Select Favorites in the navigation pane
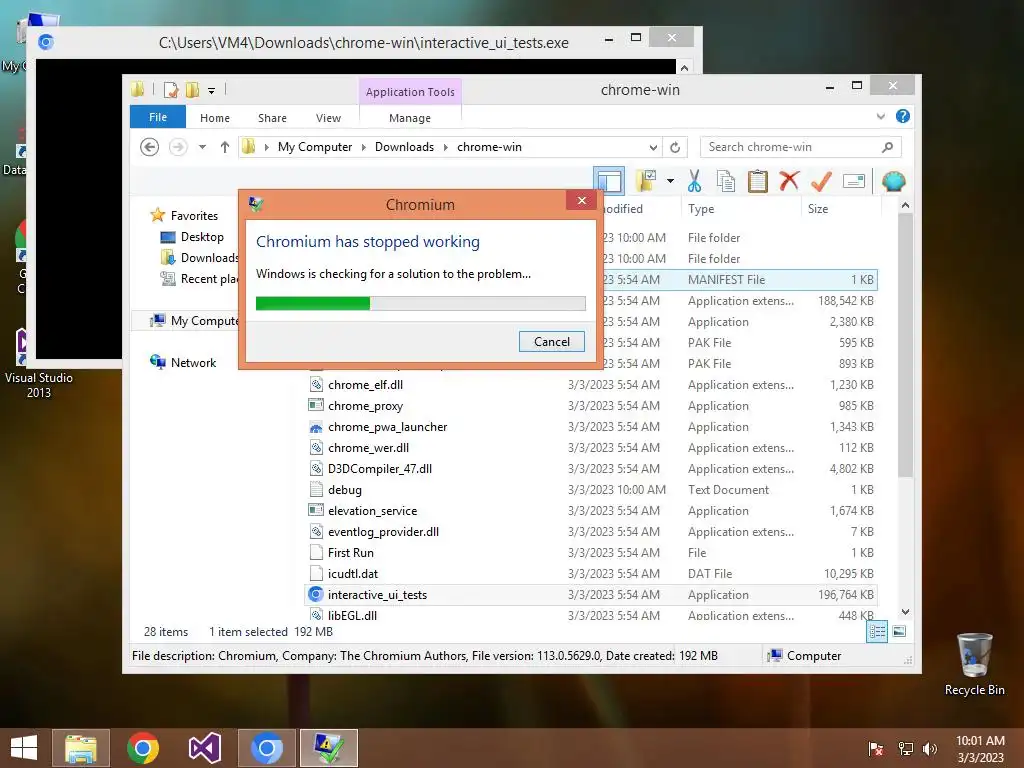1024x768 pixels. click(194, 216)
